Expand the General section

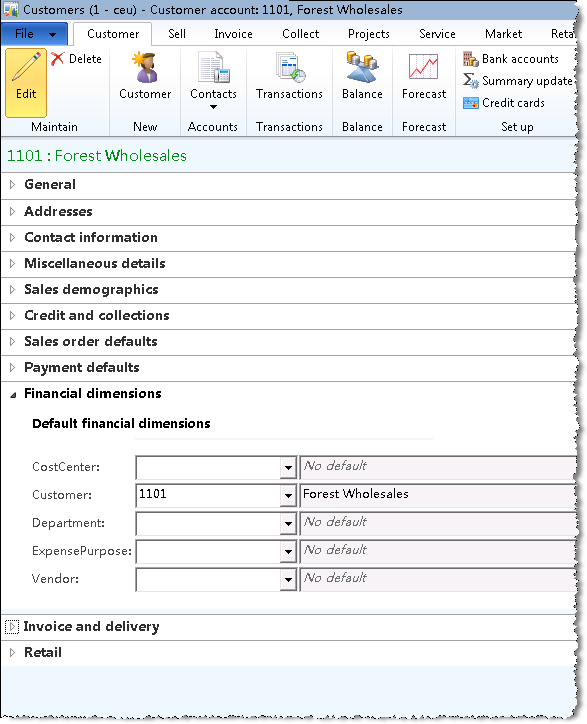click(12, 185)
